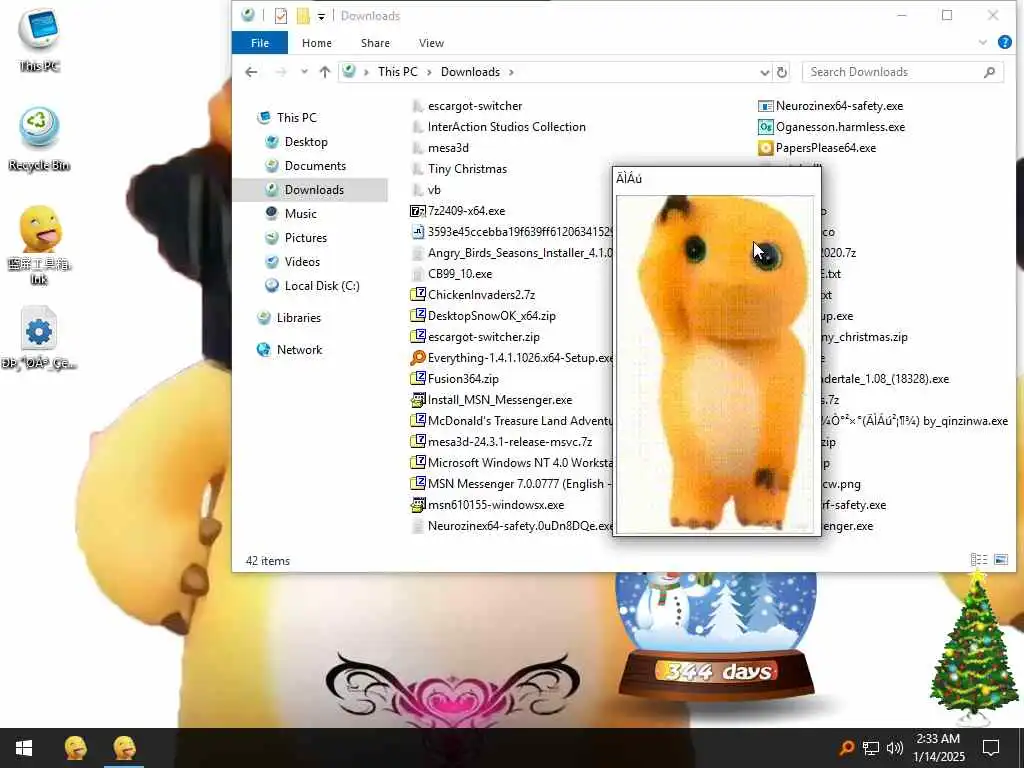This screenshot has width=1024, height=768.
Task: Select Downloads in navigation pane
Action: coord(310,190)
